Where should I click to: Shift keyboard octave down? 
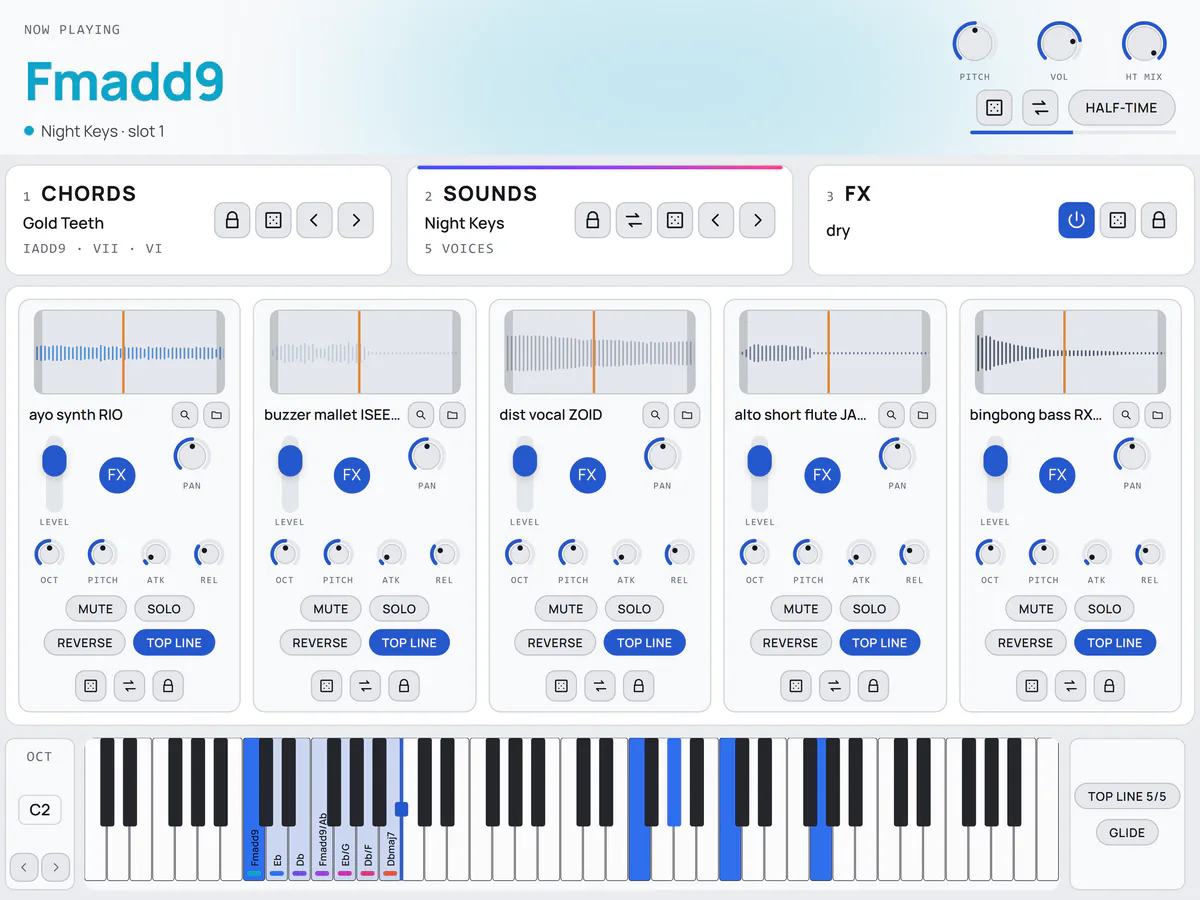[x=24, y=867]
